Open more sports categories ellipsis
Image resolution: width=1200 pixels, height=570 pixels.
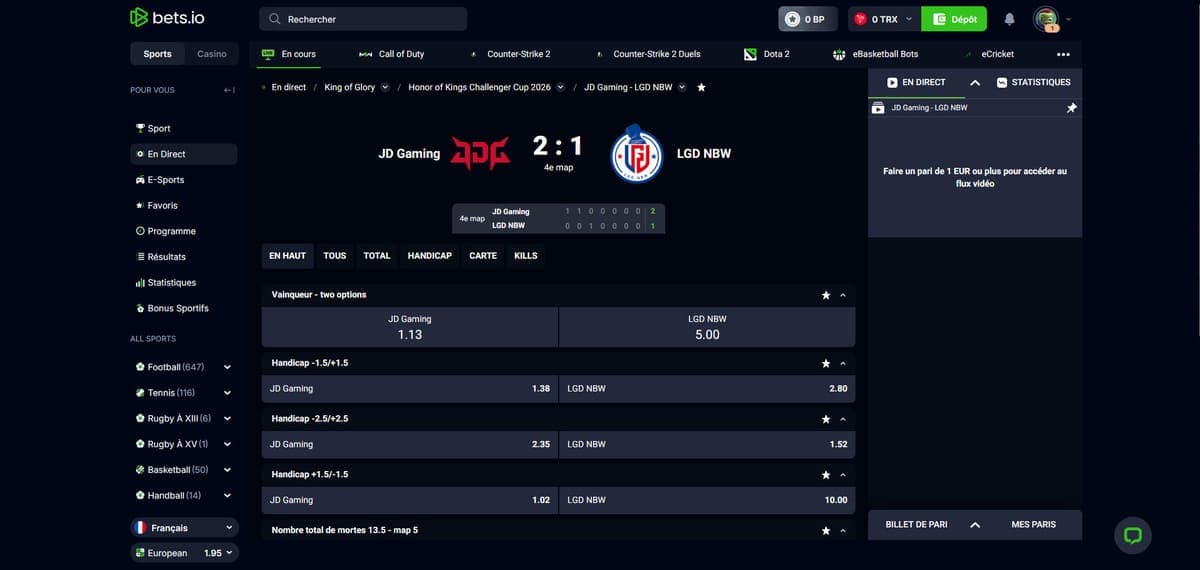pyautogui.click(x=1063, y=54)
